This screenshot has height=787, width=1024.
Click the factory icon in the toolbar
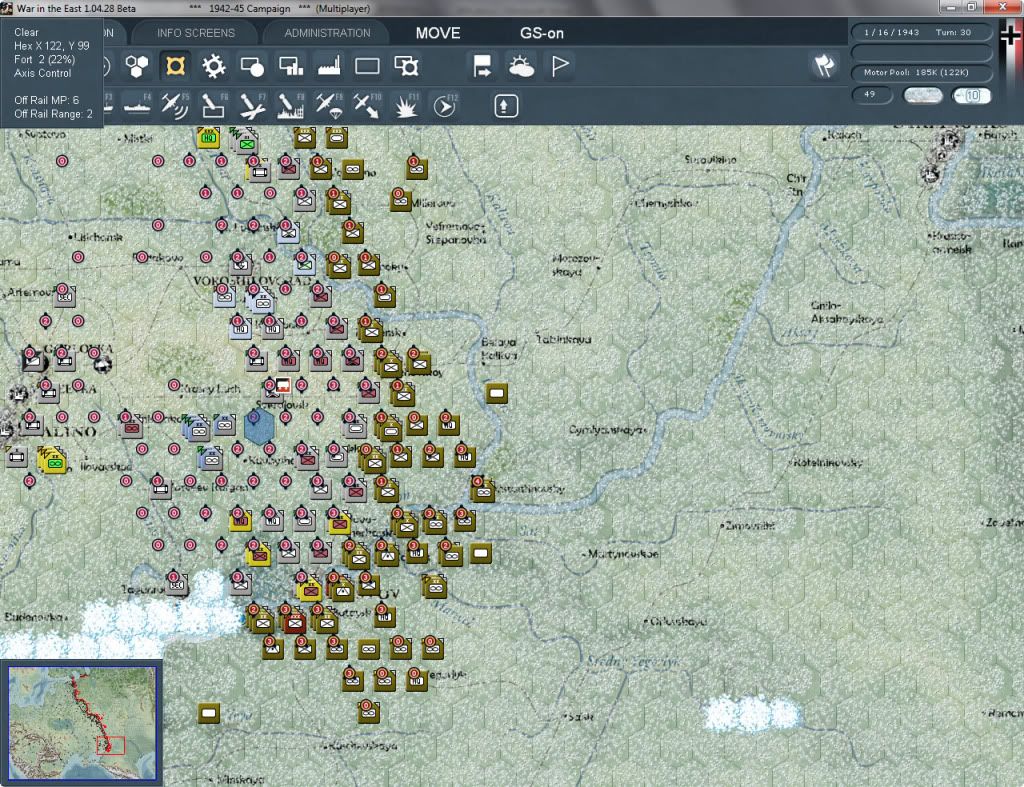[329, 66]
